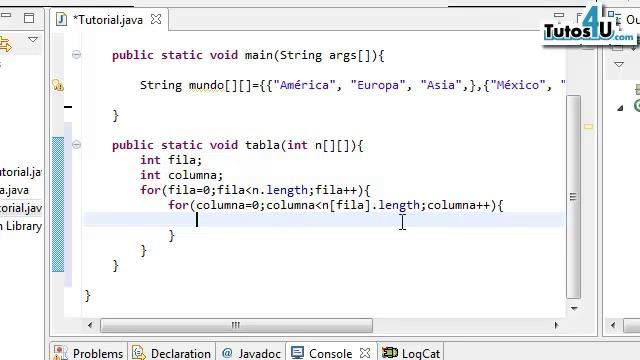The image size is (640, 360).
Task: Select the 'n Library' entry in Package Explorer
Action: pyautogui.click(x=21, y=226)
